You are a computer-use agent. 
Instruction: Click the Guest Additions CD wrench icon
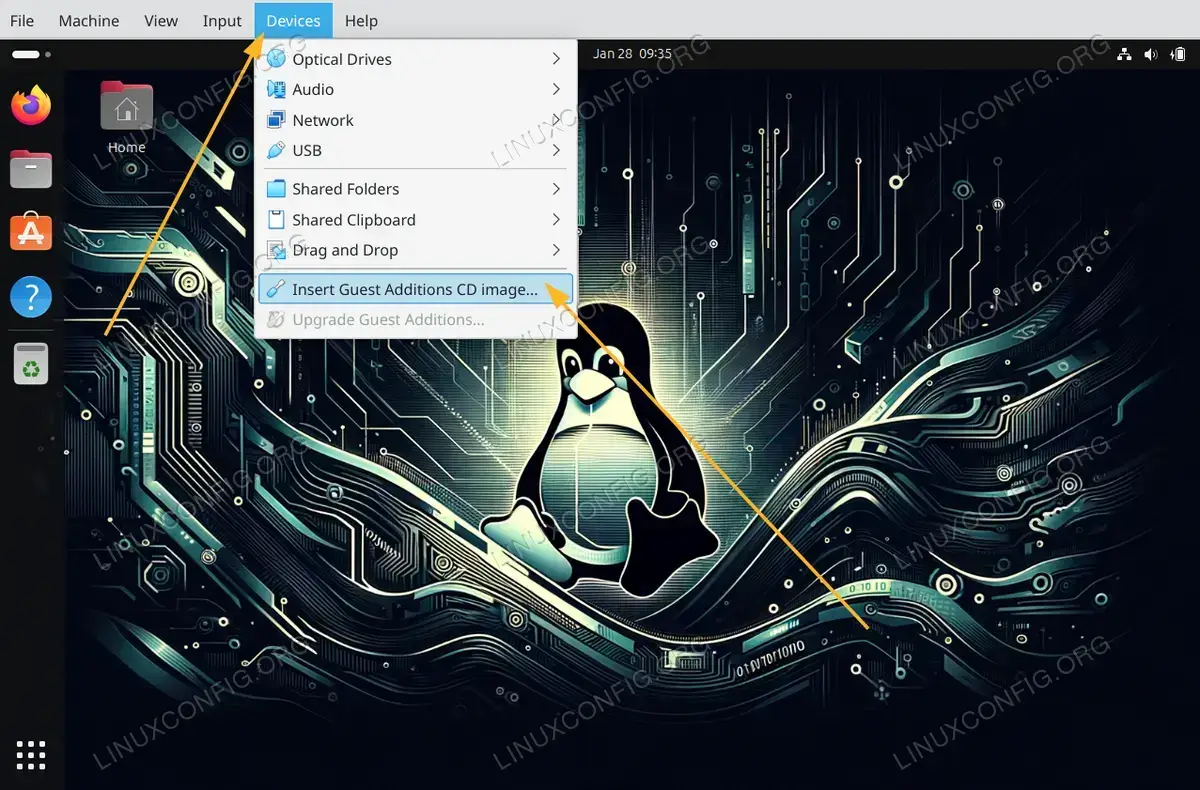click(x=276, y=290)
